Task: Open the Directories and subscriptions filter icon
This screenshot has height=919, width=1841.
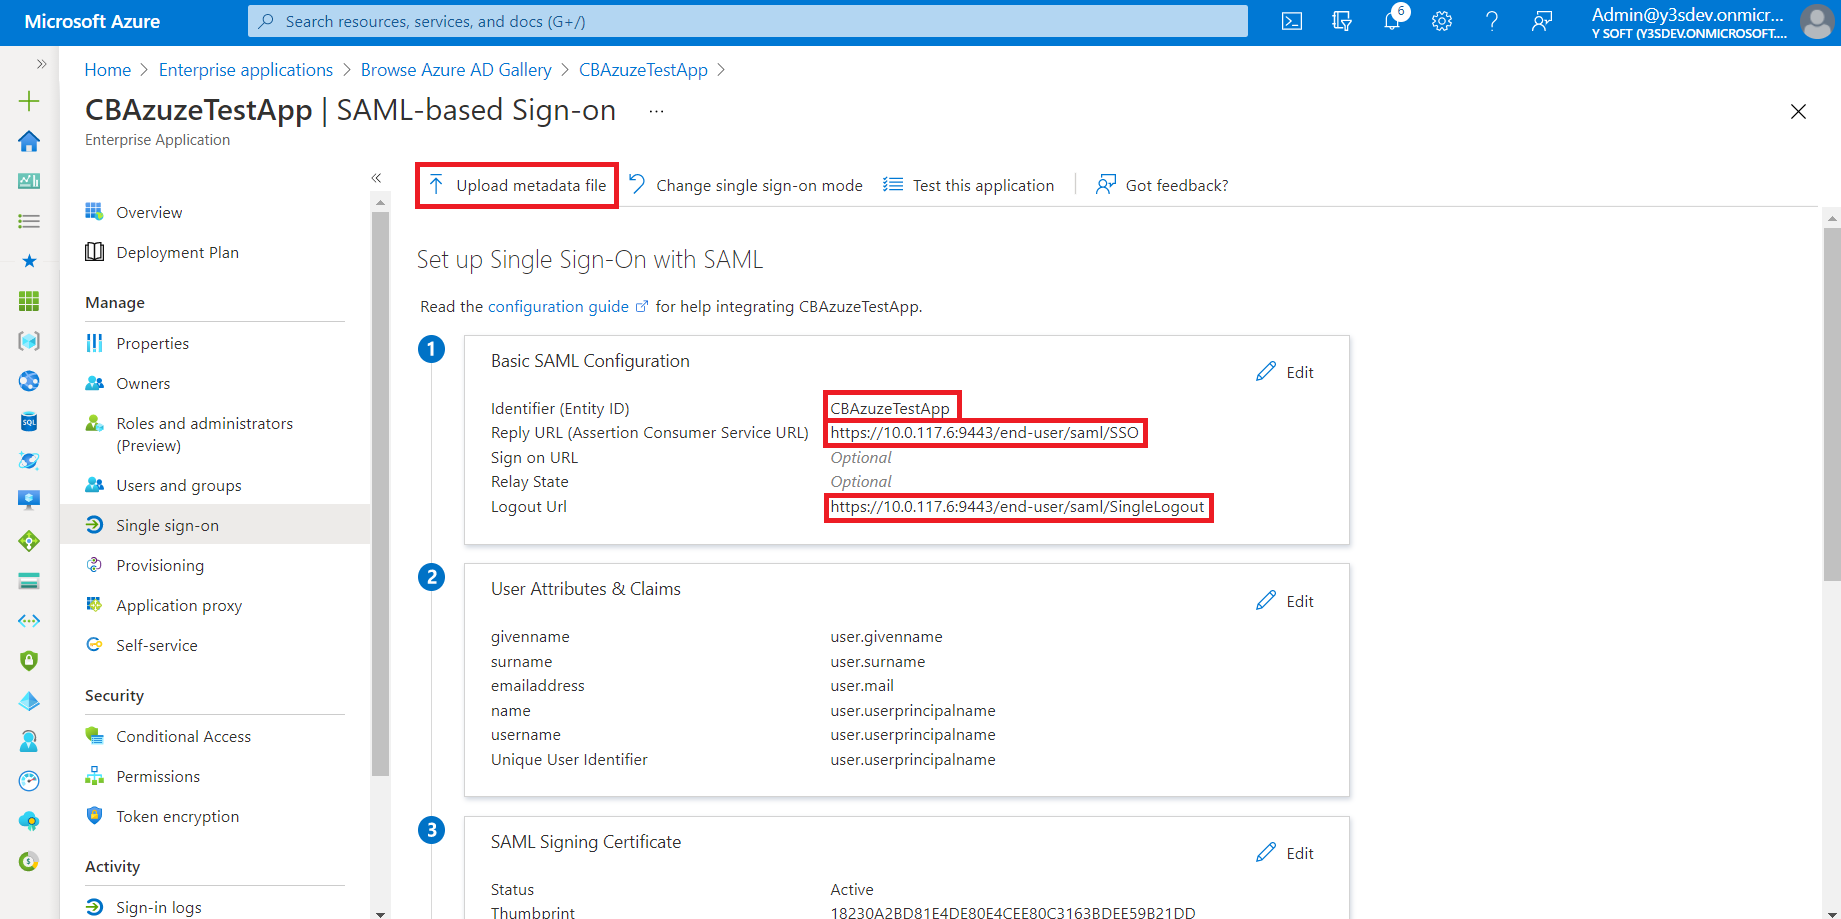Action: [x=1341, y=20]
